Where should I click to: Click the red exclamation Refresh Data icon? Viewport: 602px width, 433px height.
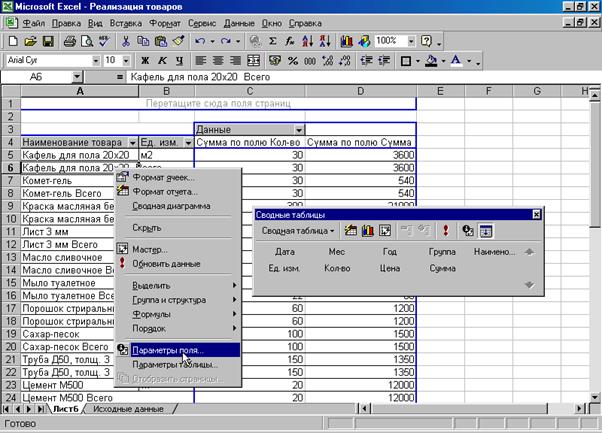(x=446, y=230)
